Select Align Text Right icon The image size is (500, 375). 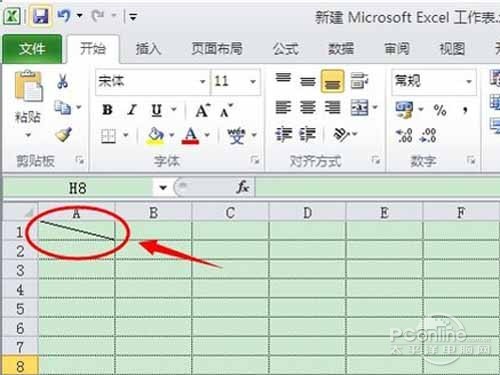[332, 107]
